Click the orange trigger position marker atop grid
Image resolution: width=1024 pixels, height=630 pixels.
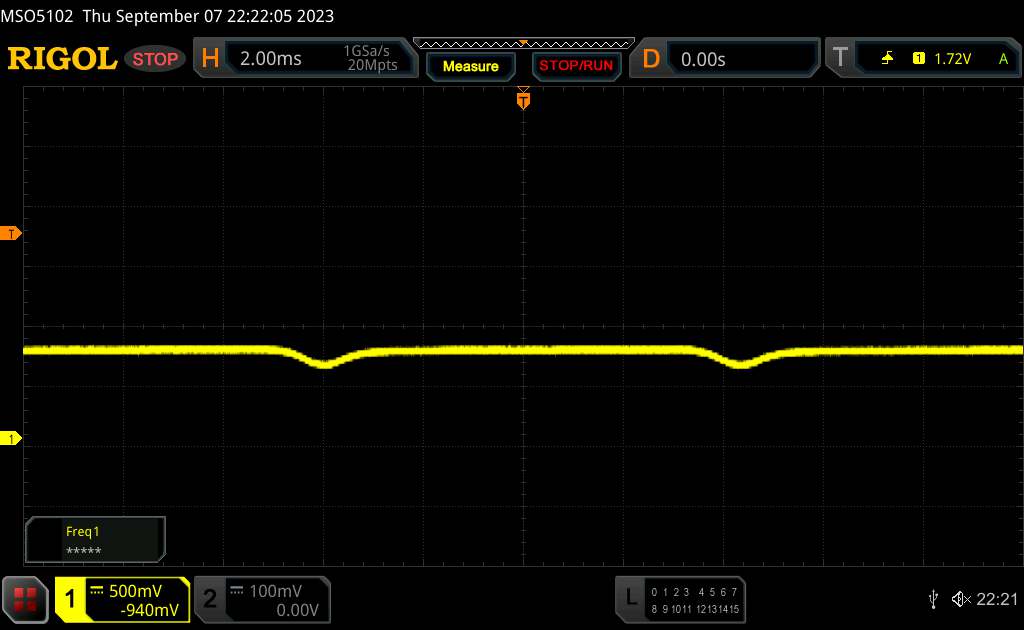522,98
